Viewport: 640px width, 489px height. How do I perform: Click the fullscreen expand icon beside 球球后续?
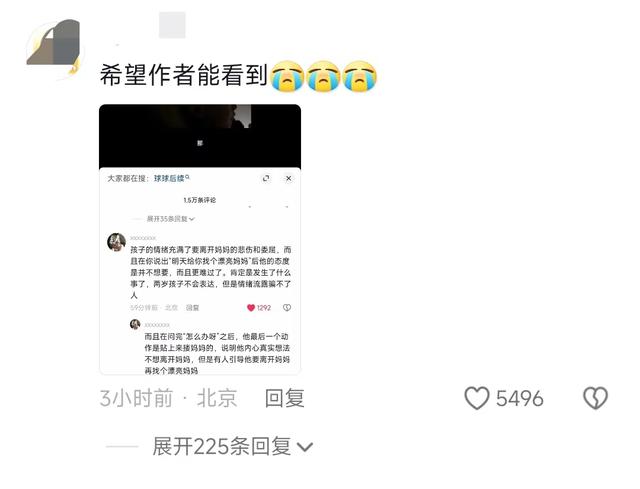[x=266, y=178]
